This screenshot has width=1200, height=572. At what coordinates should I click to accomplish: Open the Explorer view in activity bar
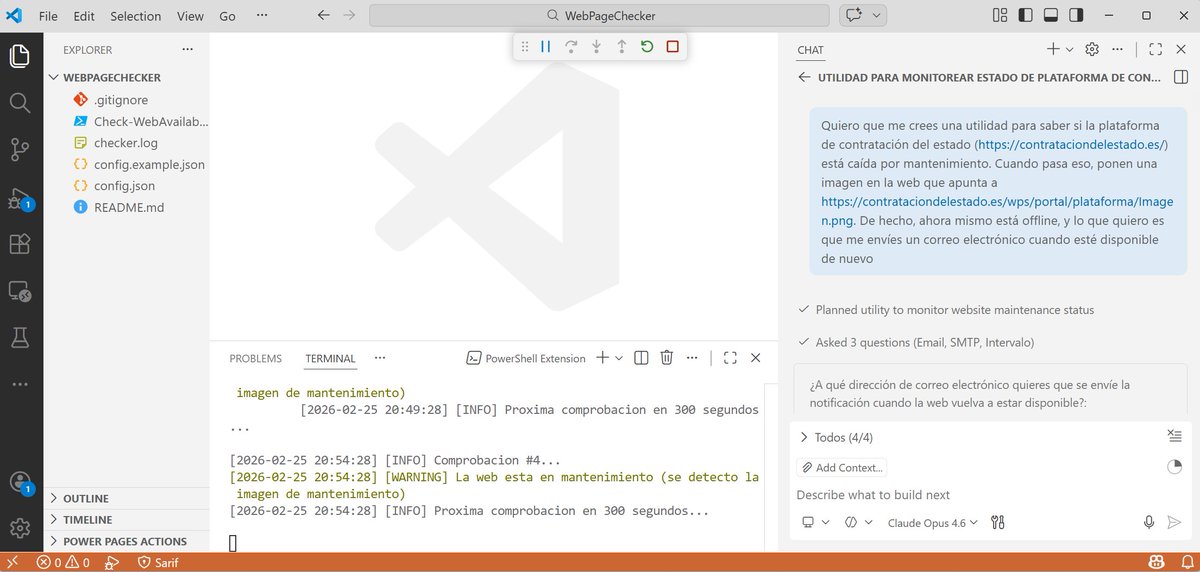(x=19, y=56)
